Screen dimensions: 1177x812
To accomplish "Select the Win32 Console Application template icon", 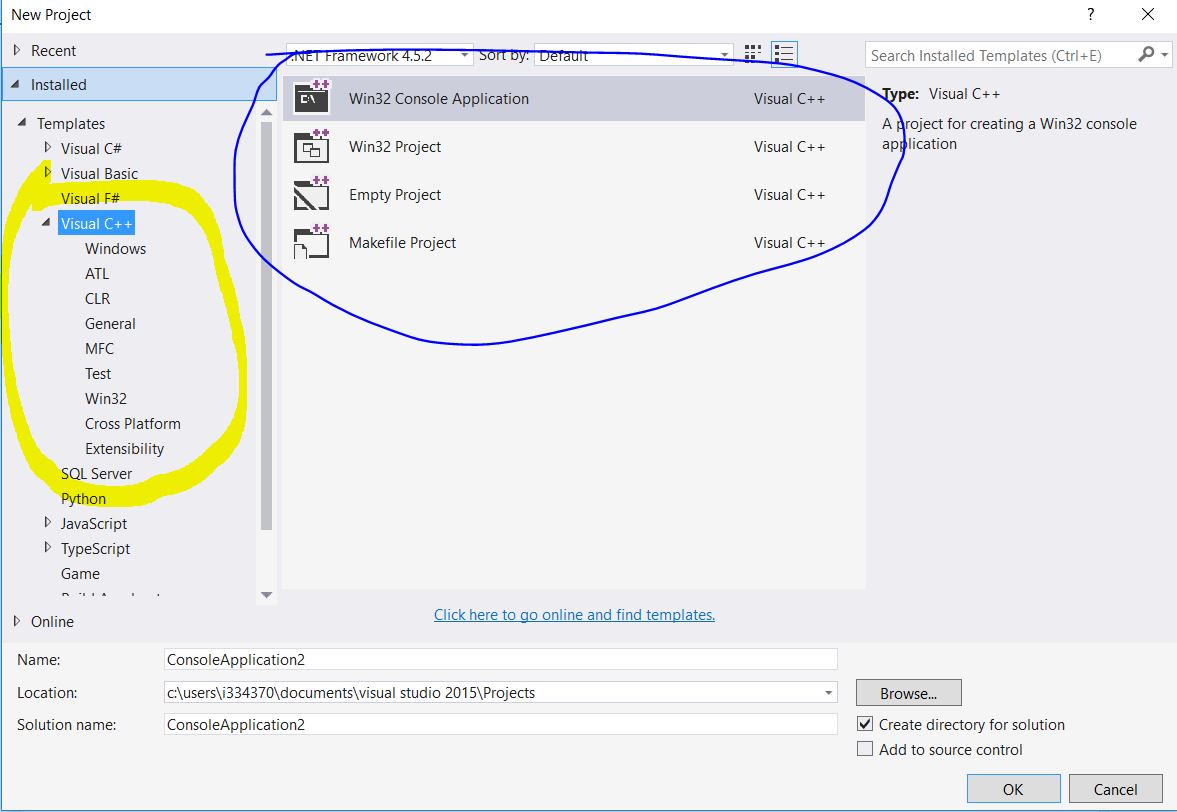I will coord(311,98).
